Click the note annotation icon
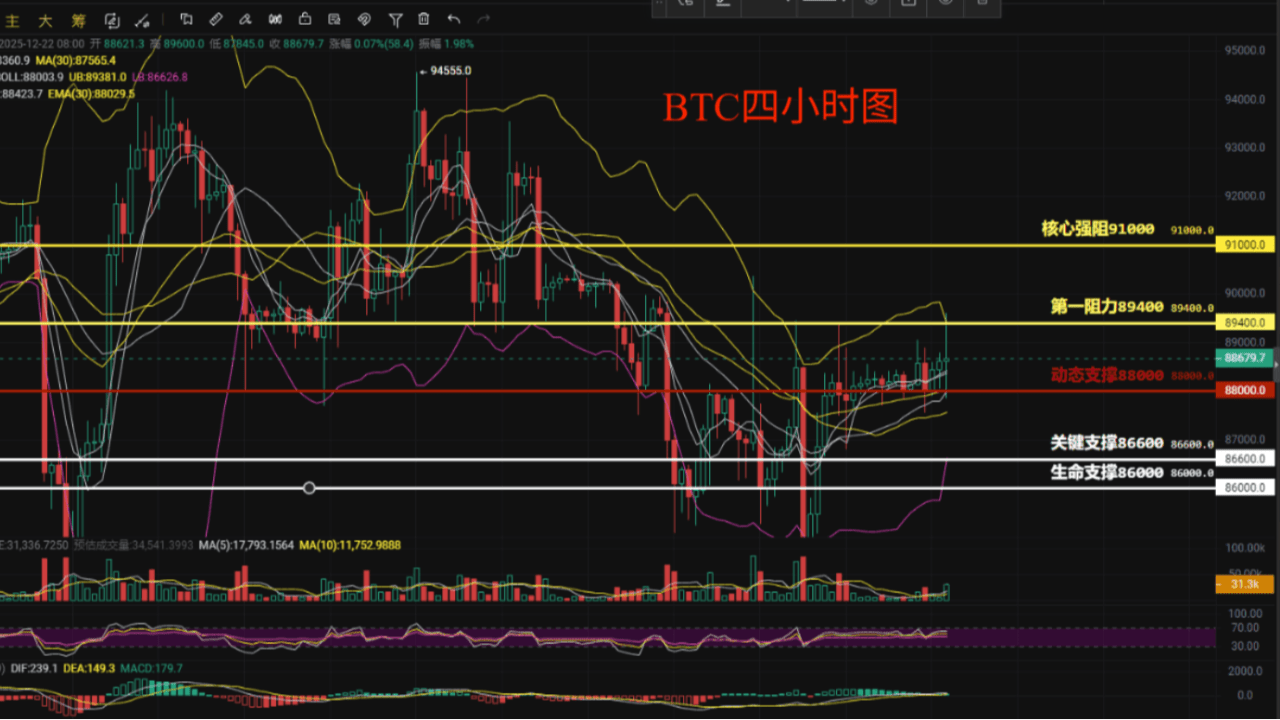 (335, 19)
